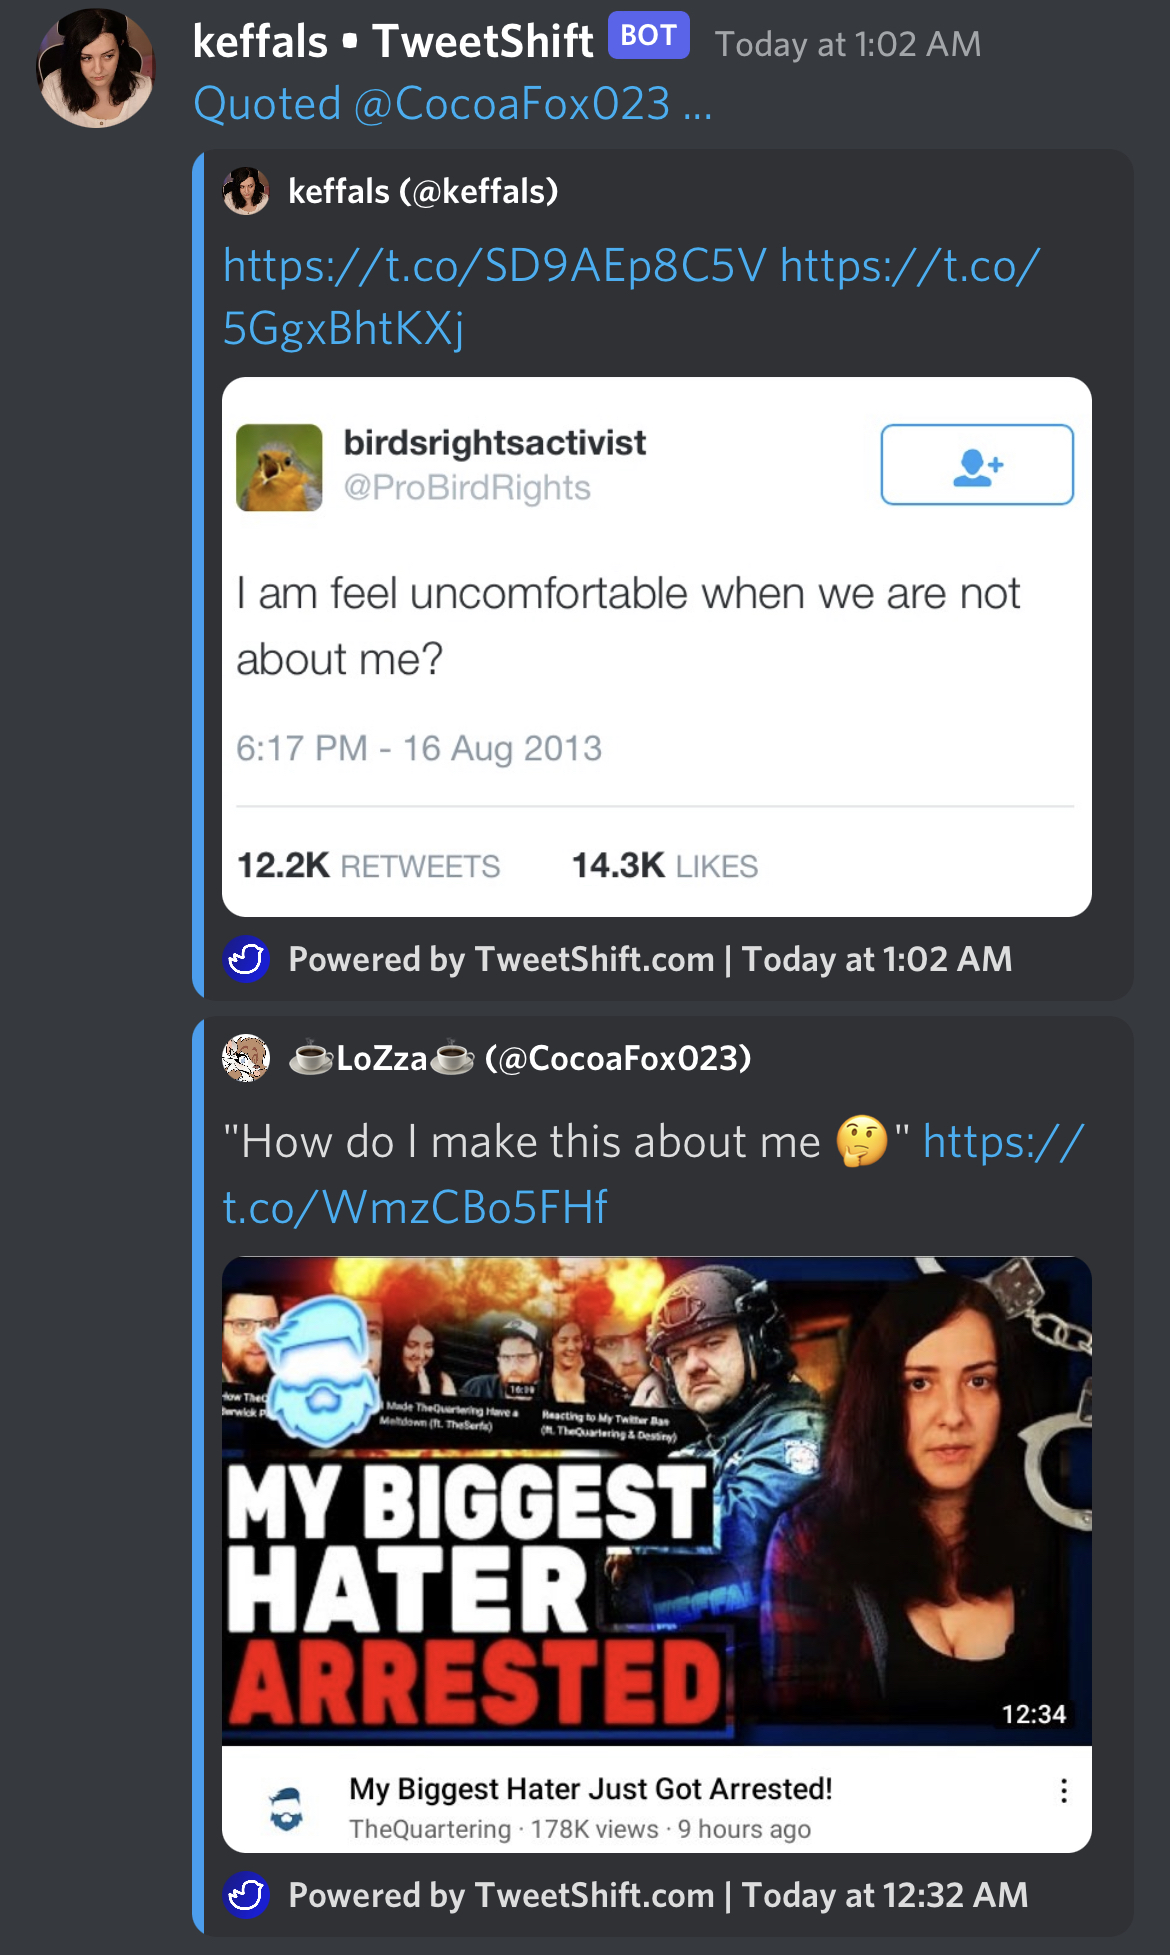Viewport: 1170px width, 1955px height.
Task: Open keffals TweetShift bot avatar
Action: pyautogui.click(x=96, y=69)
